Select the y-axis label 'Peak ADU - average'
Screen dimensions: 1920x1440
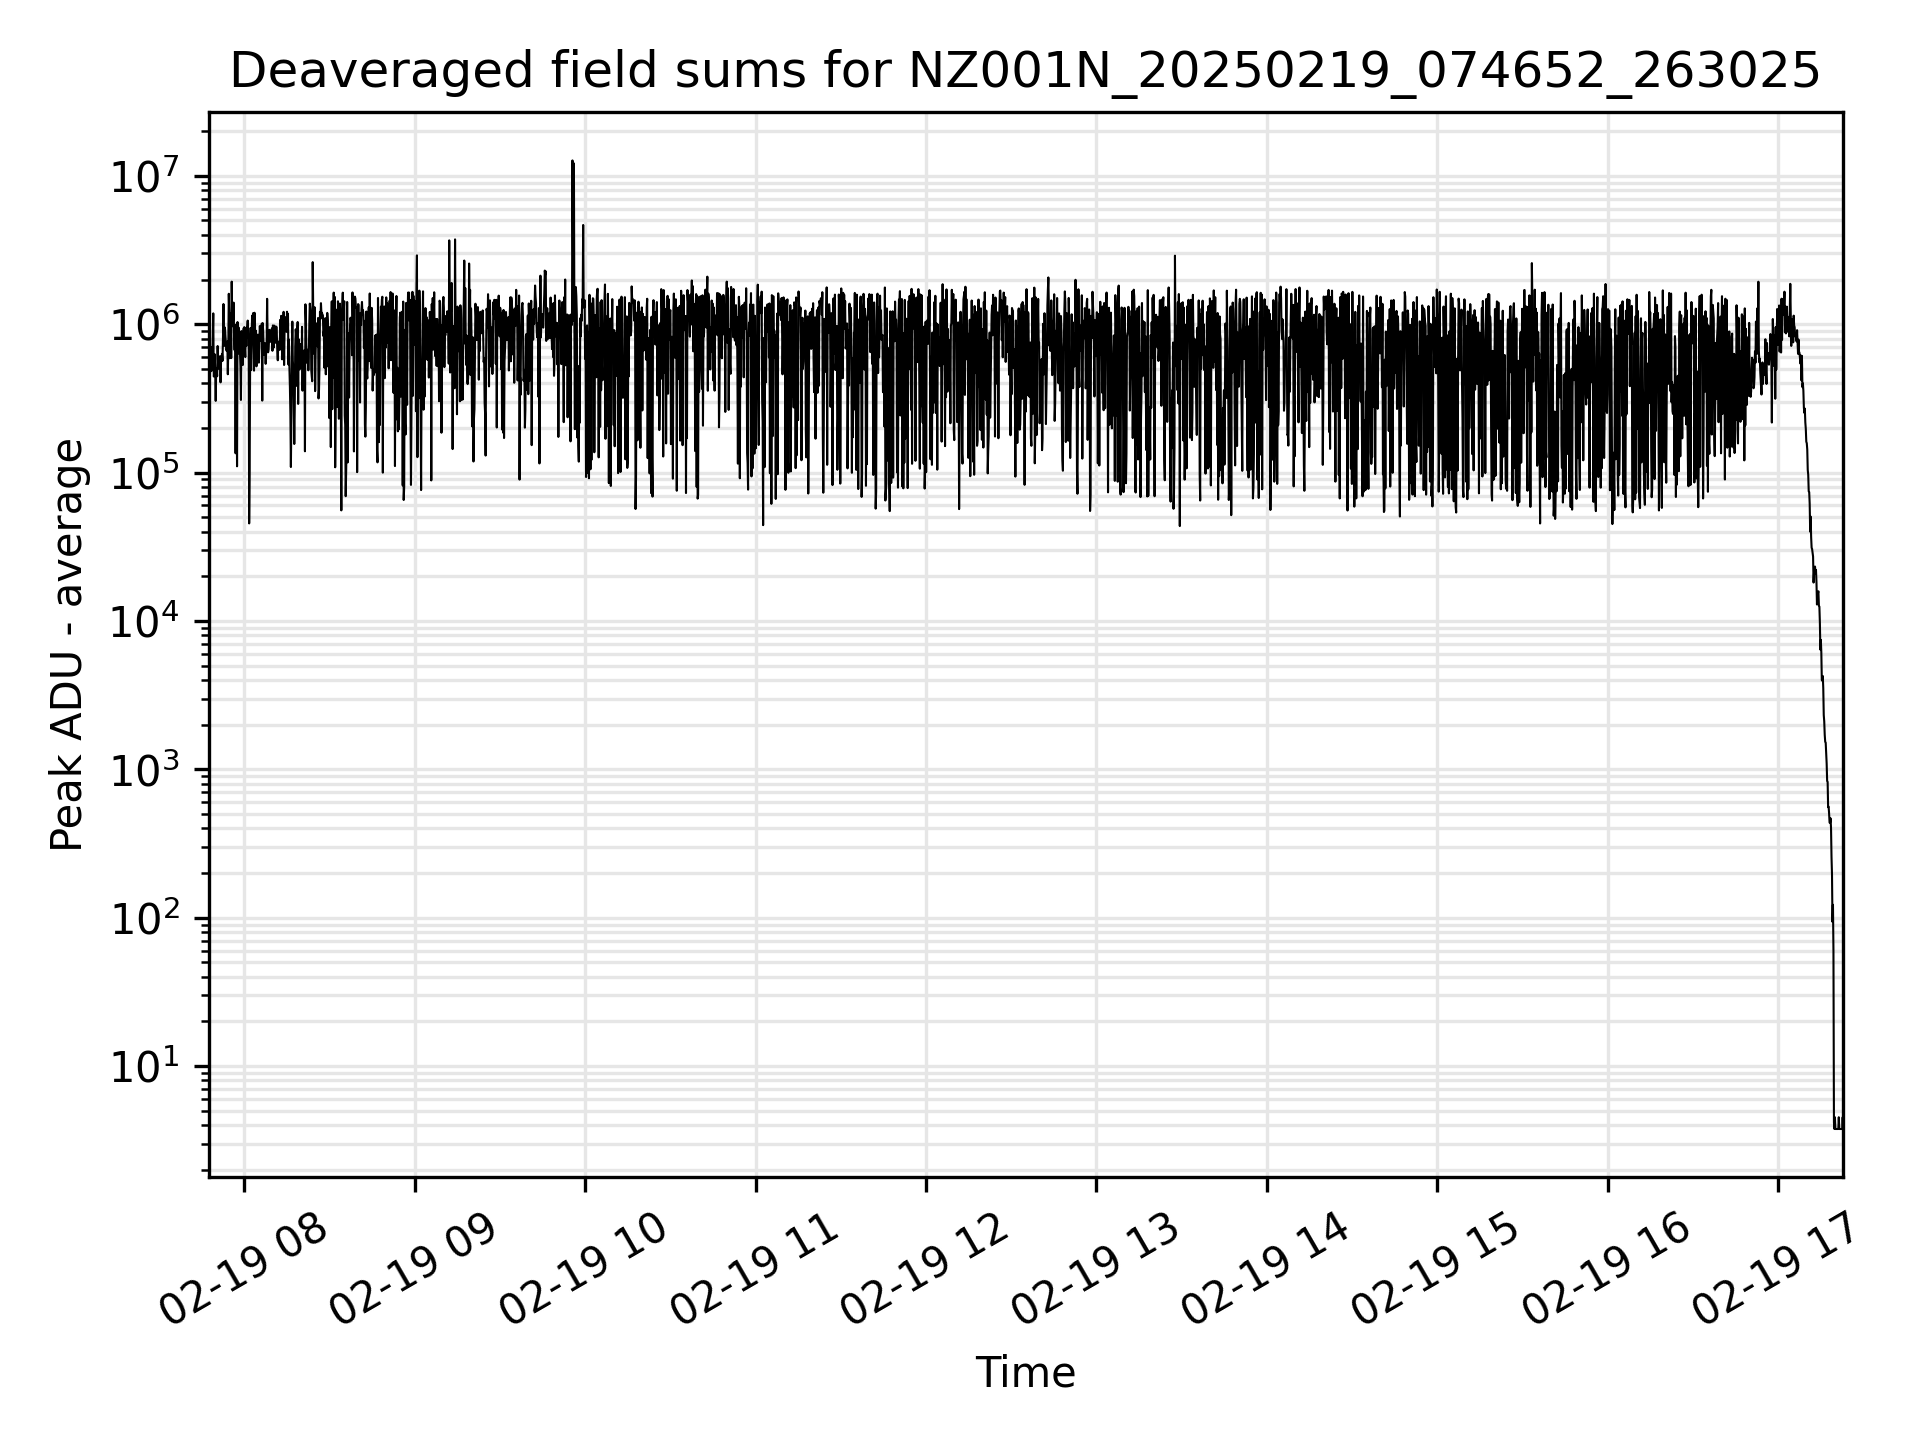(x=68, y=645)
